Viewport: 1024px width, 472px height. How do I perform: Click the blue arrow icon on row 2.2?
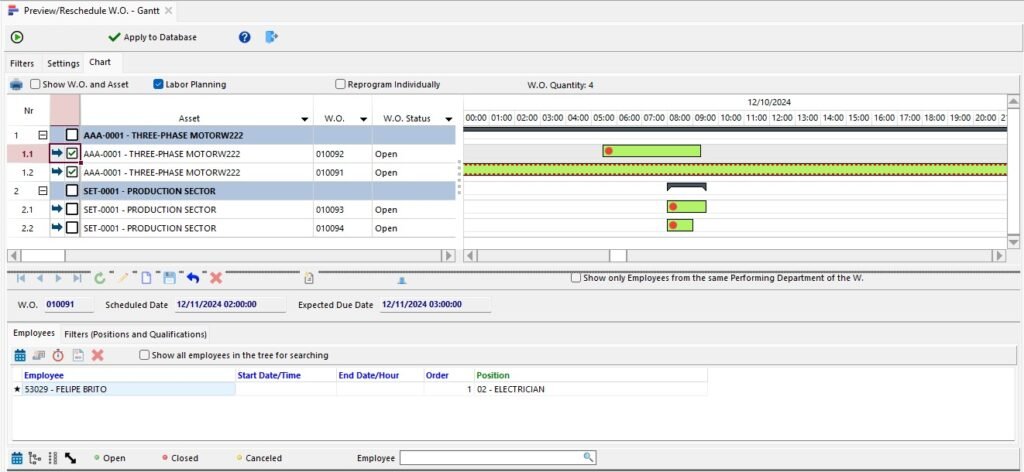point(57,228)
